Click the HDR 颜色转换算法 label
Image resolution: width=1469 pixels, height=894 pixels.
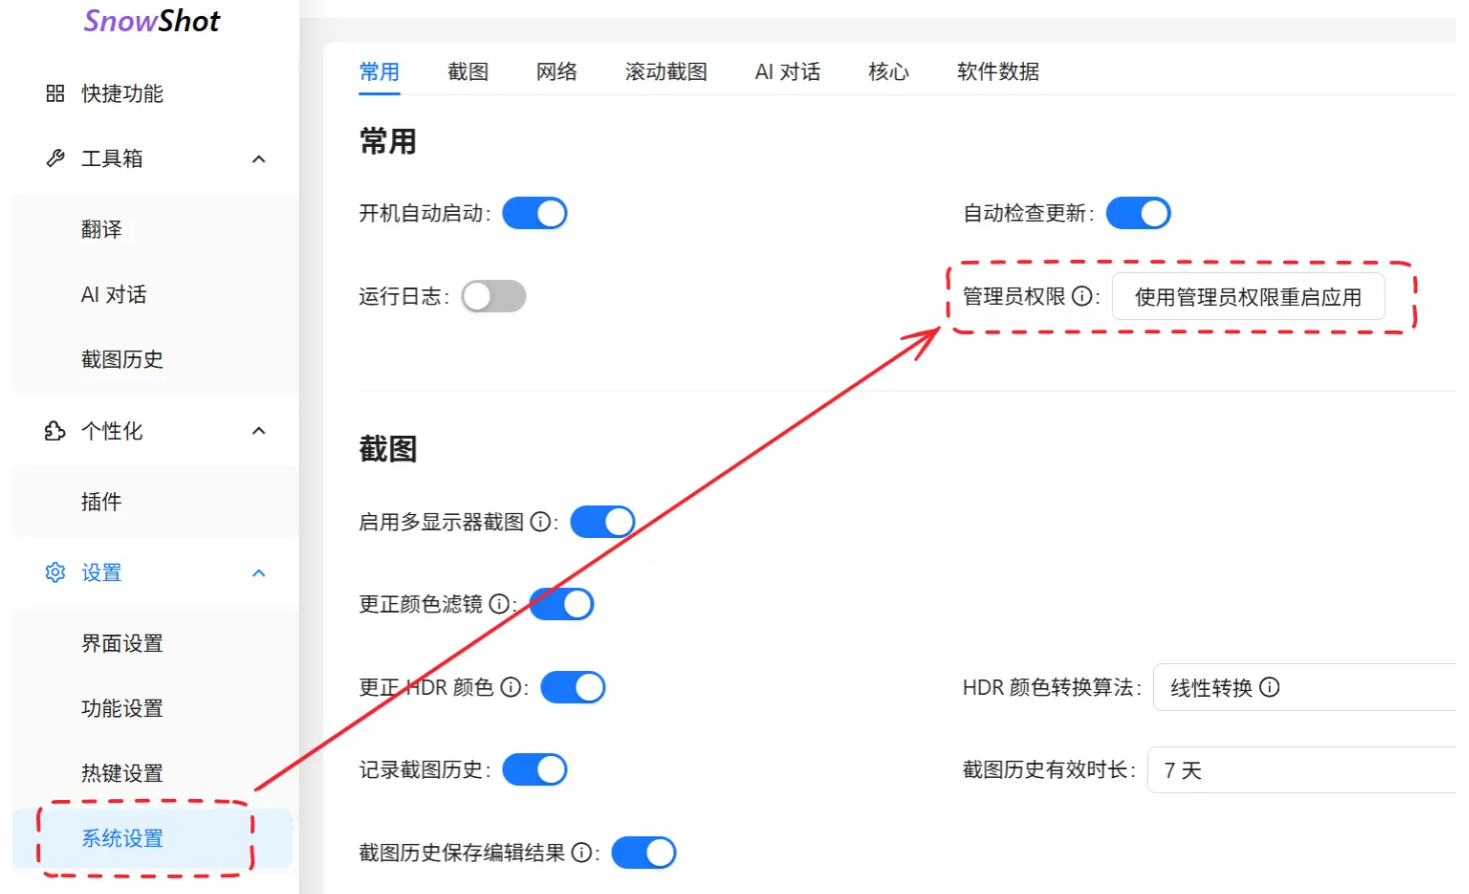coord(1052,687)
